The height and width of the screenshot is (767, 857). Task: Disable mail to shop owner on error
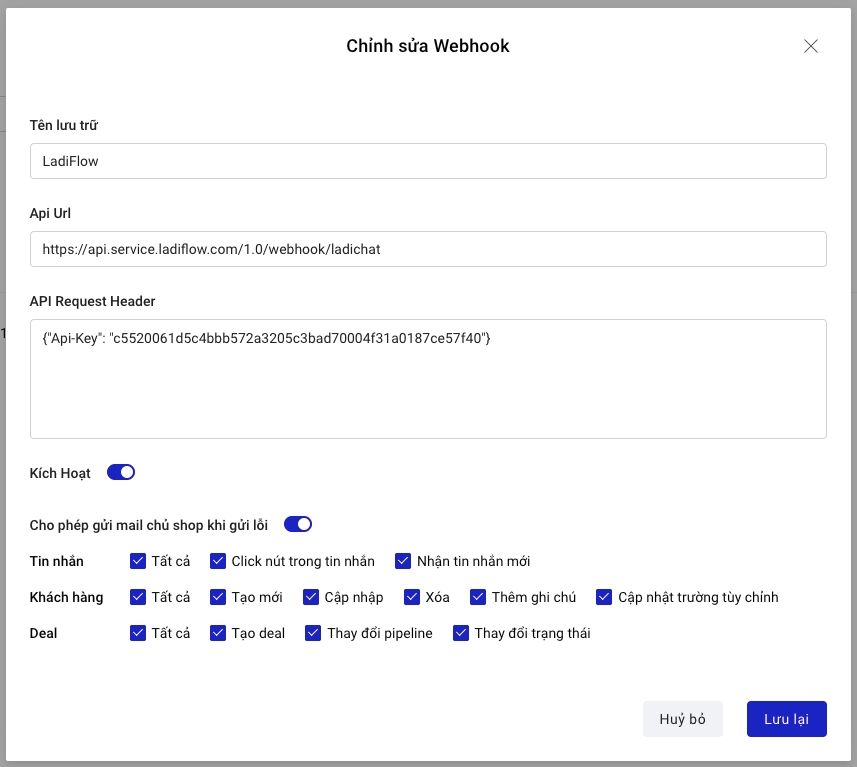point(298,524)
